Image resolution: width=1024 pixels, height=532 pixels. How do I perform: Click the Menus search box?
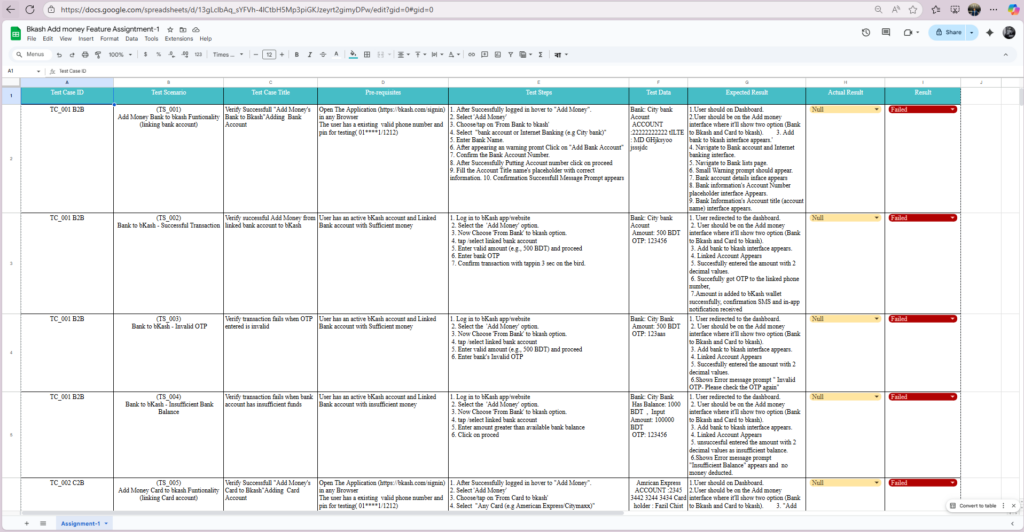tap(31, 55)
